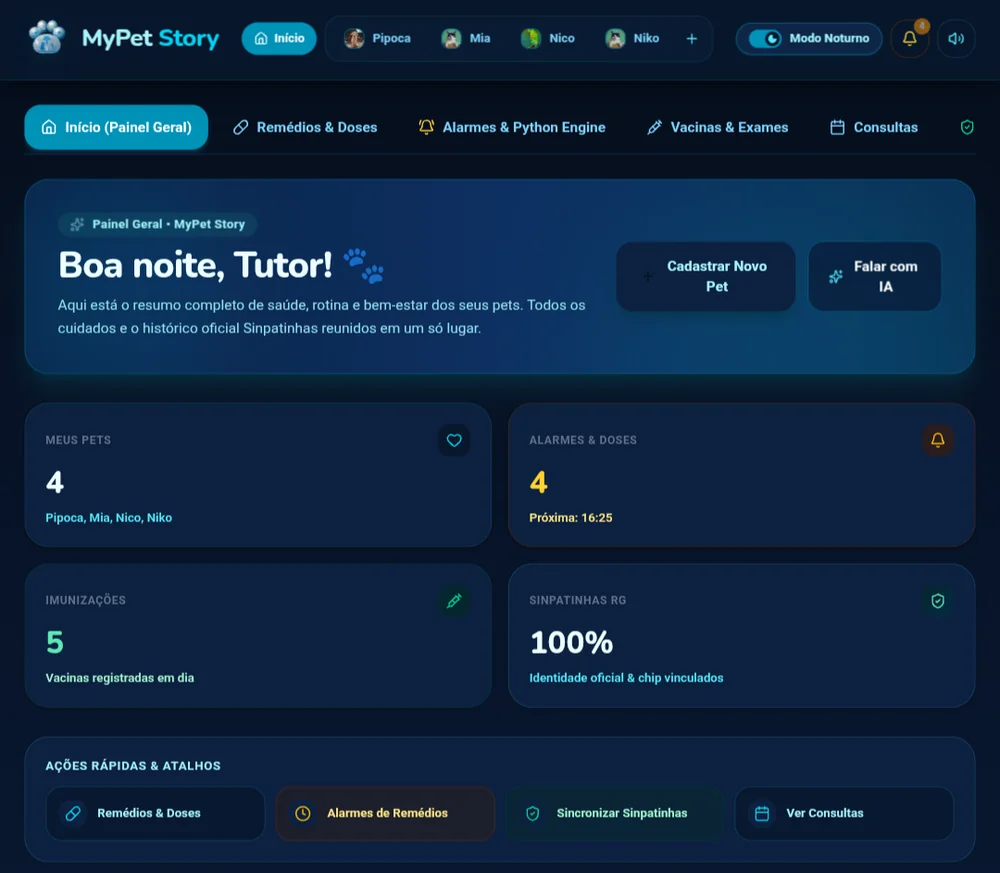Screen dimensions: 1000x873
Task: Open the shield tab after Consultas
Action: tap(967, 128)
